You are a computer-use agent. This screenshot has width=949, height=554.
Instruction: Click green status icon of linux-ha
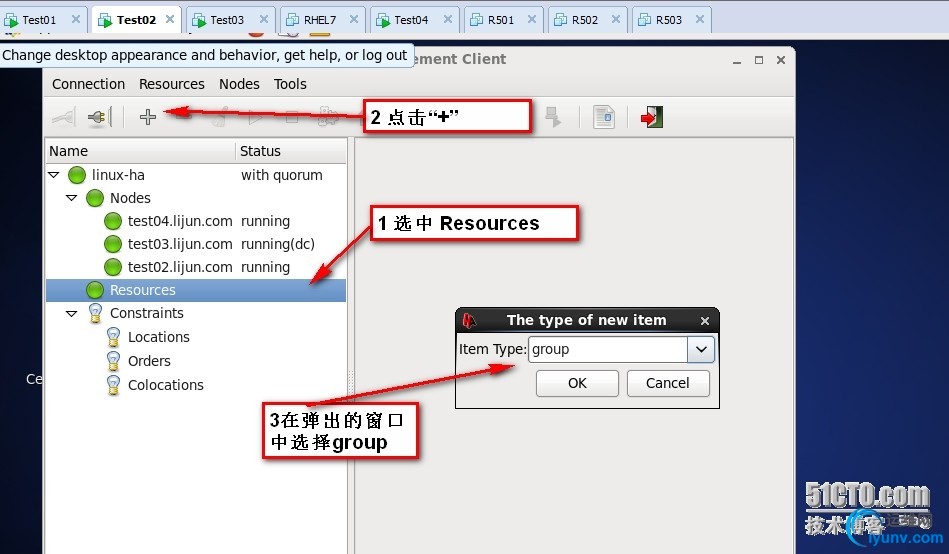coord(77,175)
